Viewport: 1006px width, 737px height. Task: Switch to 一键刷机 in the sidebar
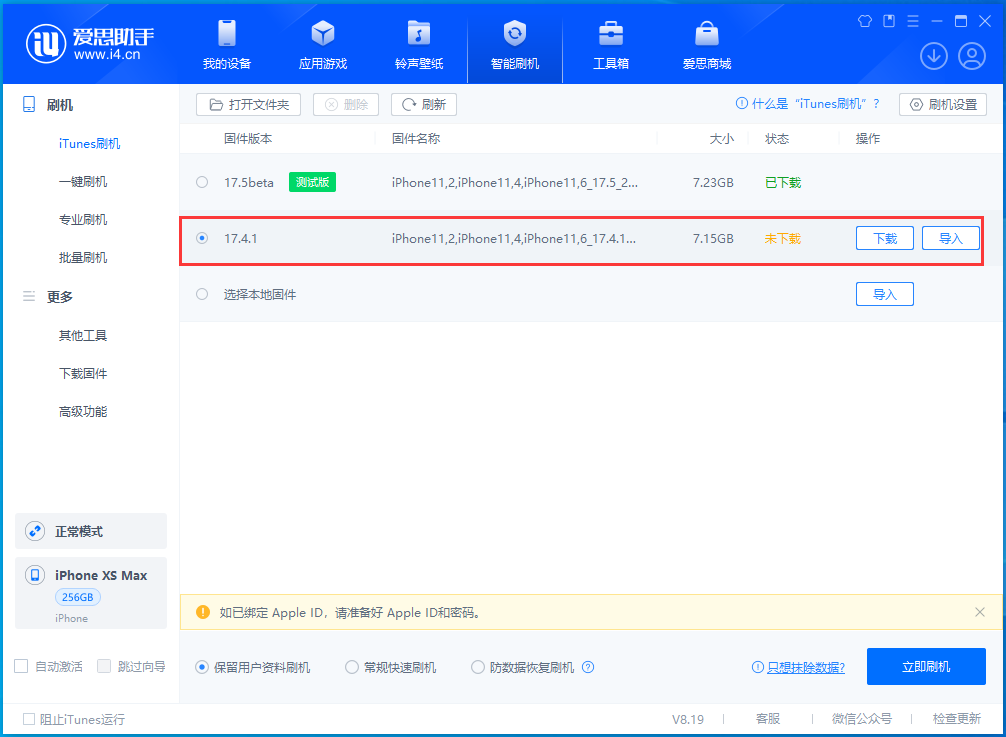click(83, 181)
